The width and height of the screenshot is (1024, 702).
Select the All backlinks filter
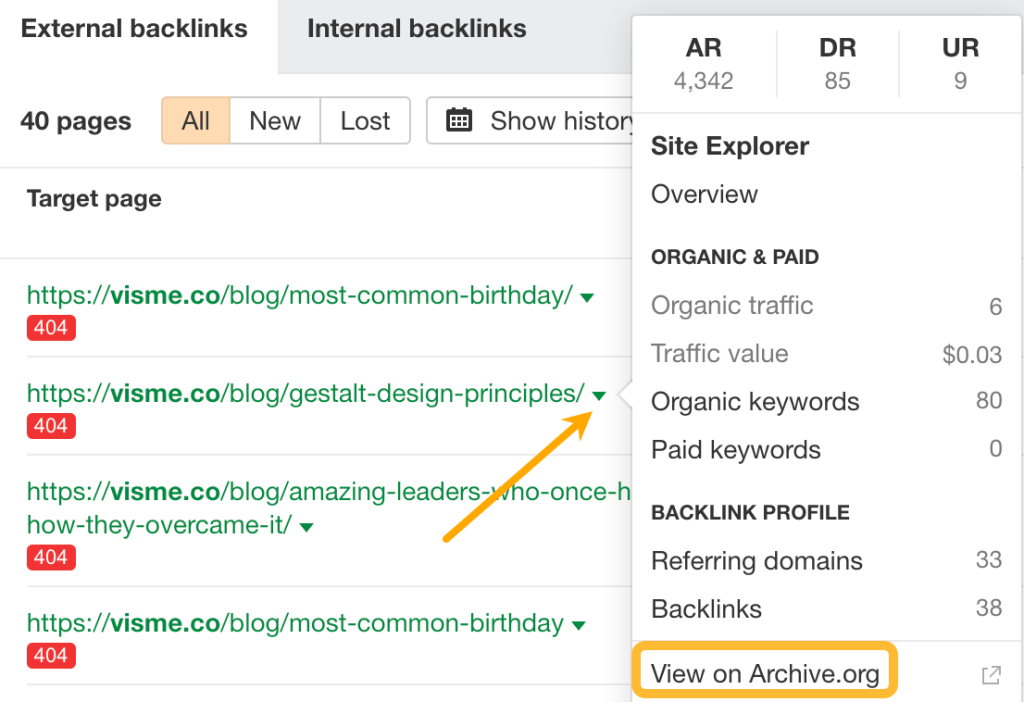pyautogui.click(x=195, y=120)
